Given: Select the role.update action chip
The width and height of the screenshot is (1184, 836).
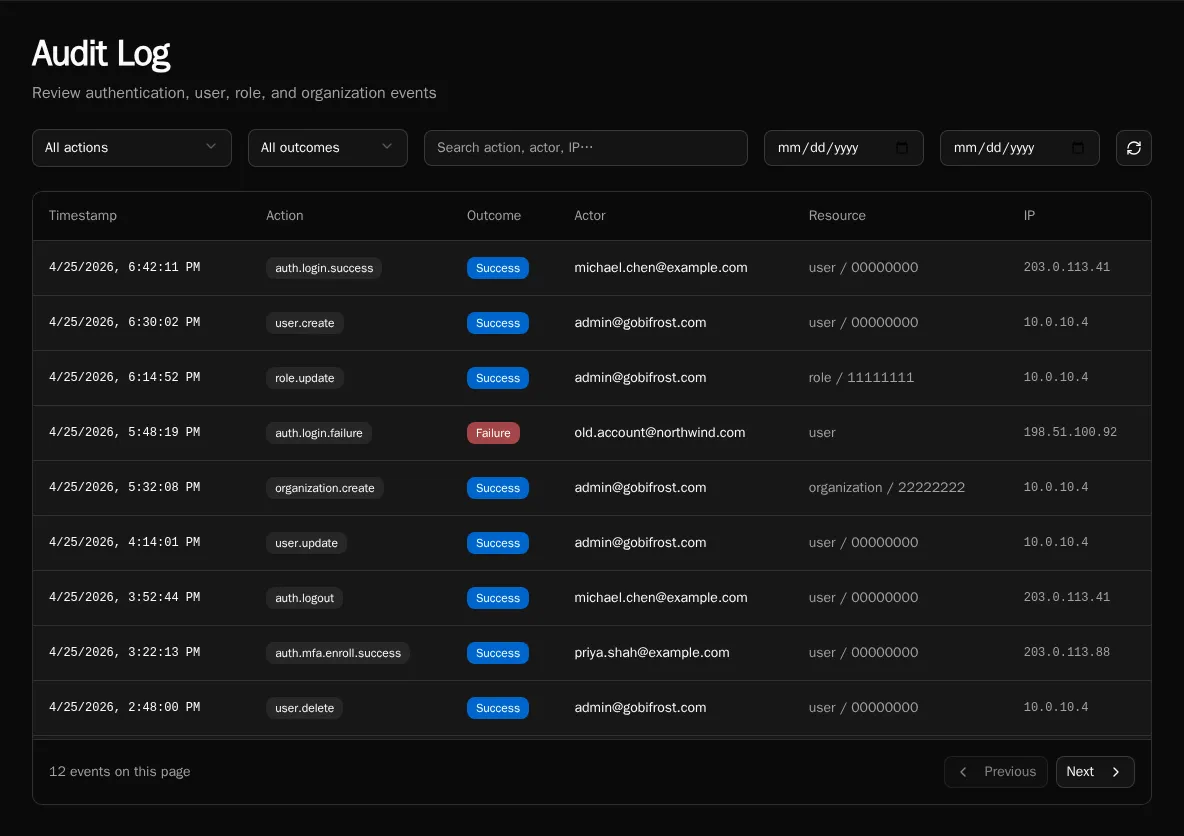Looking at the screenshot, I should point(305,378).
